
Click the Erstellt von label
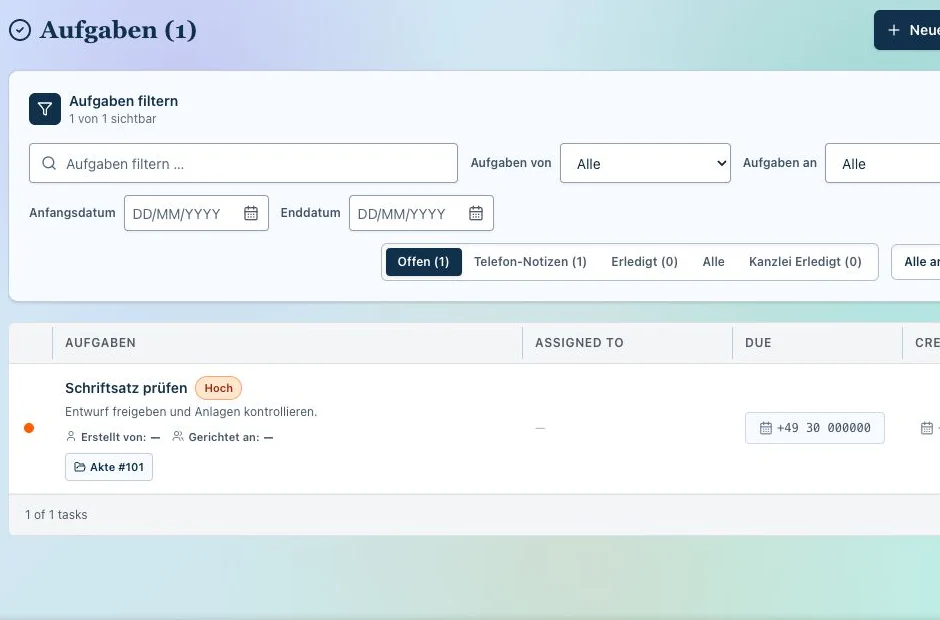(x=113, y=437)
